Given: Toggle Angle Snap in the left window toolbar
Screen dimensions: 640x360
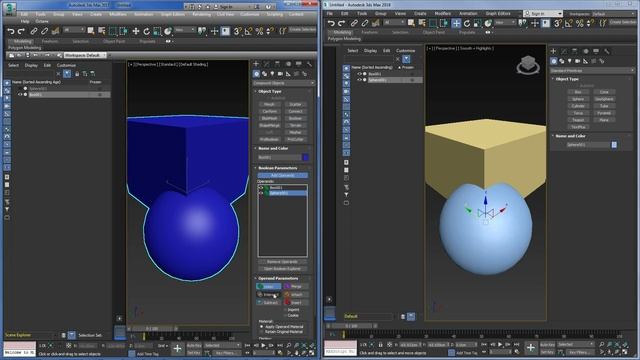Looking at the screenshot, I should pos(248,31).
